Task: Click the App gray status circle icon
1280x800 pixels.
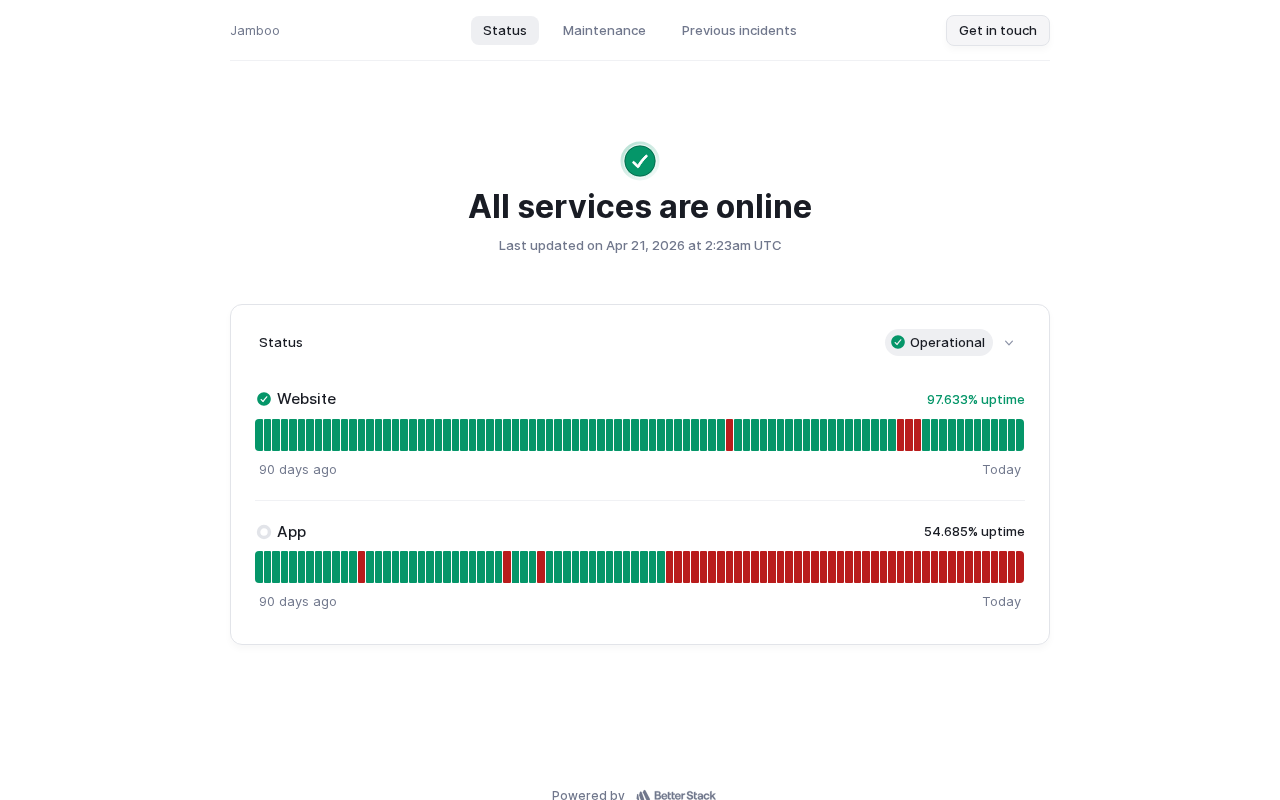Action: pyautogui.click(x=264, y=532)
